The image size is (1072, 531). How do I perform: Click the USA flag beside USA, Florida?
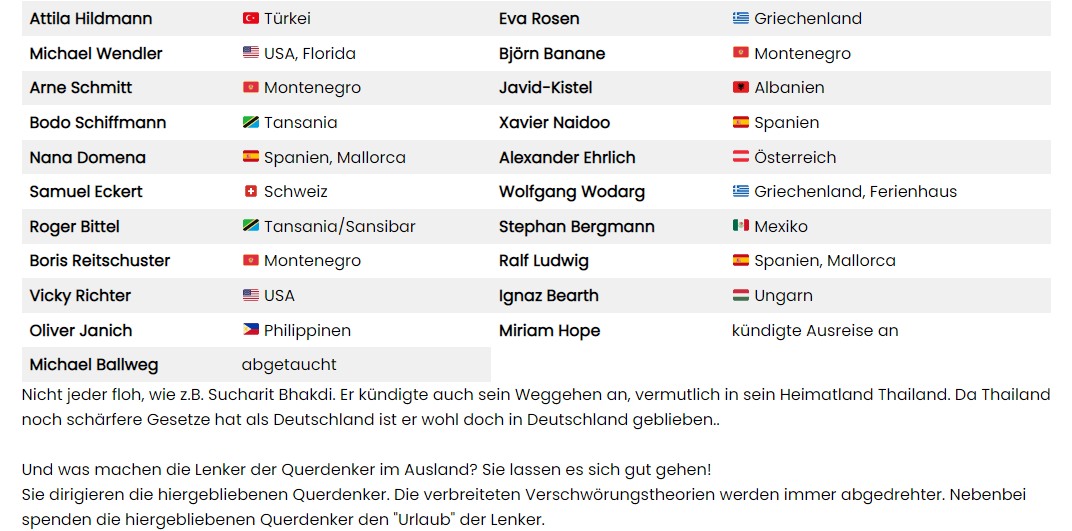(251, 53)
